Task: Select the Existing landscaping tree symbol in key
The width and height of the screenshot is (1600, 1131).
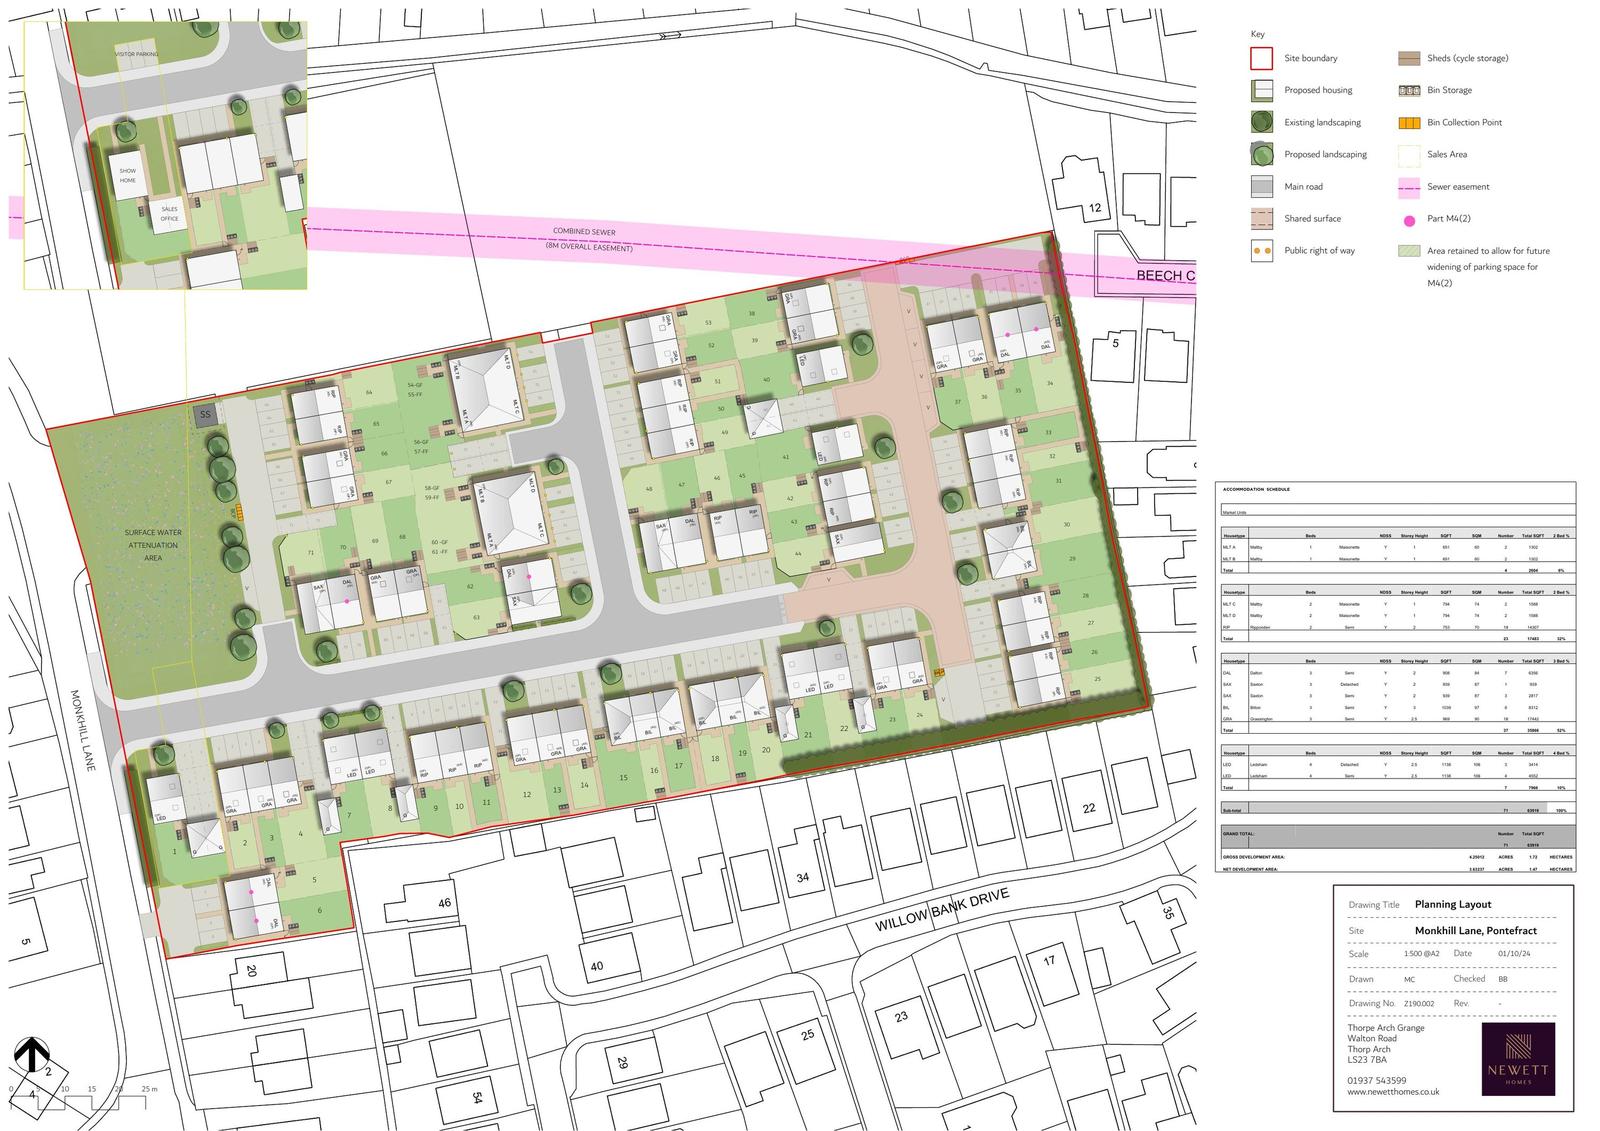Action: pos(1261,123)
